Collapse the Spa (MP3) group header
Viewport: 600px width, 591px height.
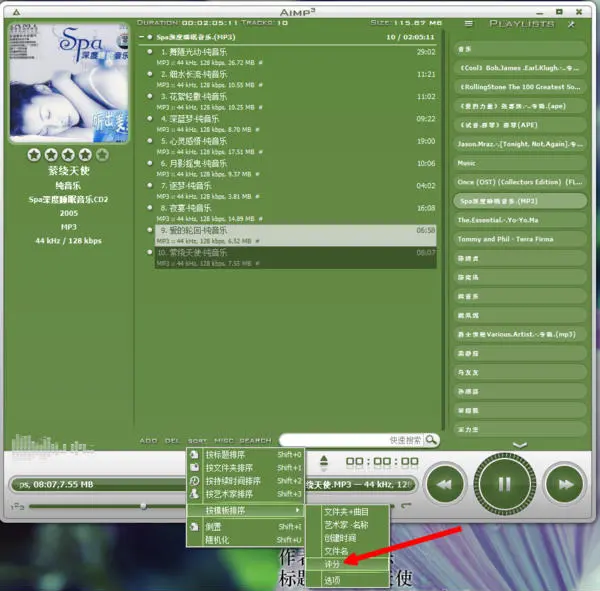tap(142, 37)
